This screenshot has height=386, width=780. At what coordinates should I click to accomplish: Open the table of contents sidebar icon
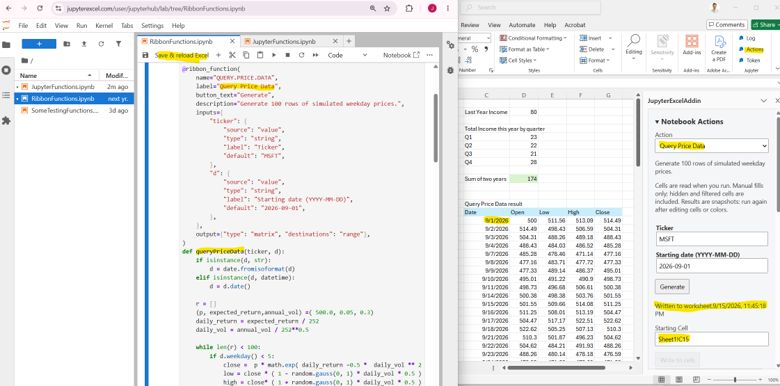coord(6,95)
